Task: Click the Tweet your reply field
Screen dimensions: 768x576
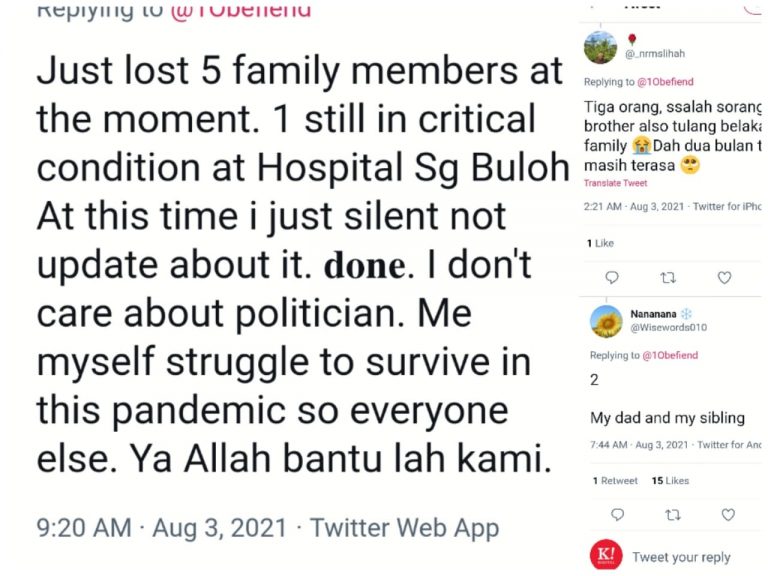Action: 681,557
